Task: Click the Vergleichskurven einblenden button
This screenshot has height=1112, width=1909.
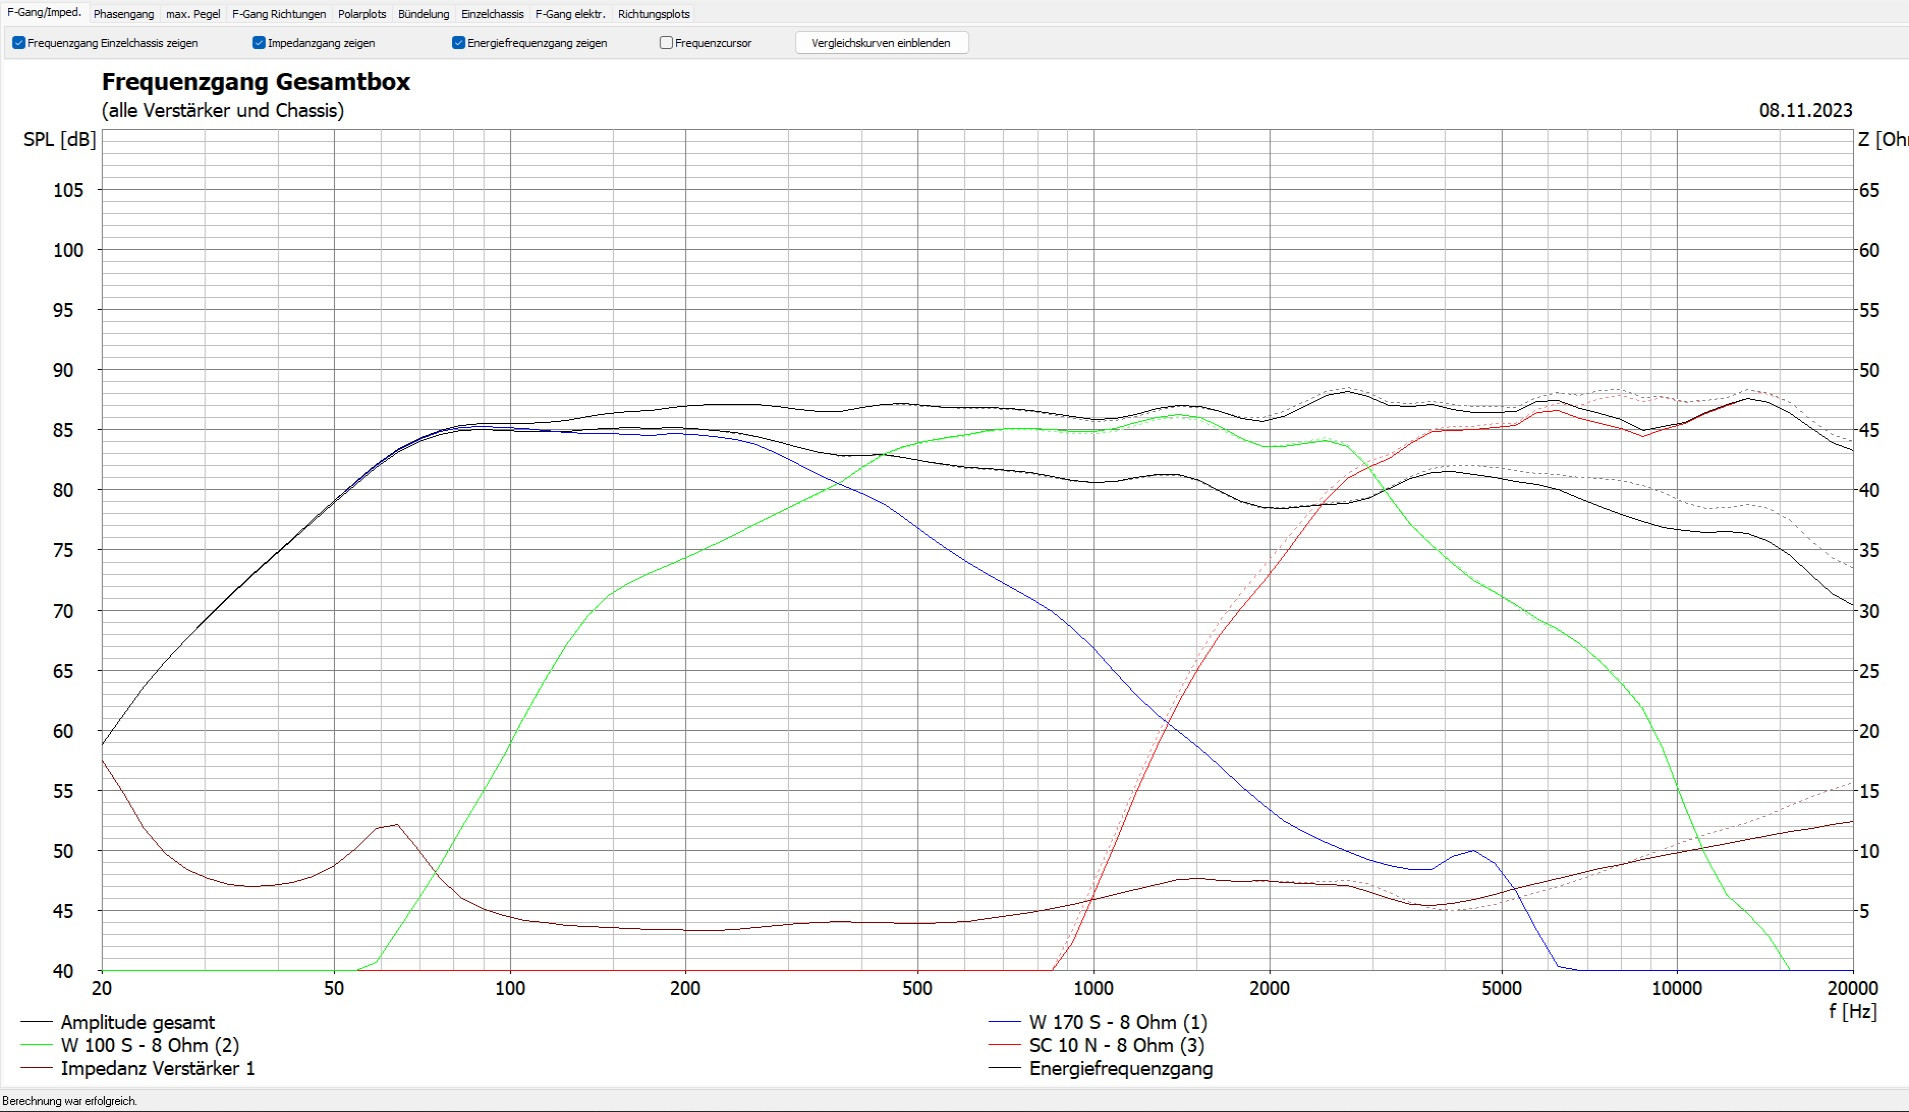Action: pos(881,43)
